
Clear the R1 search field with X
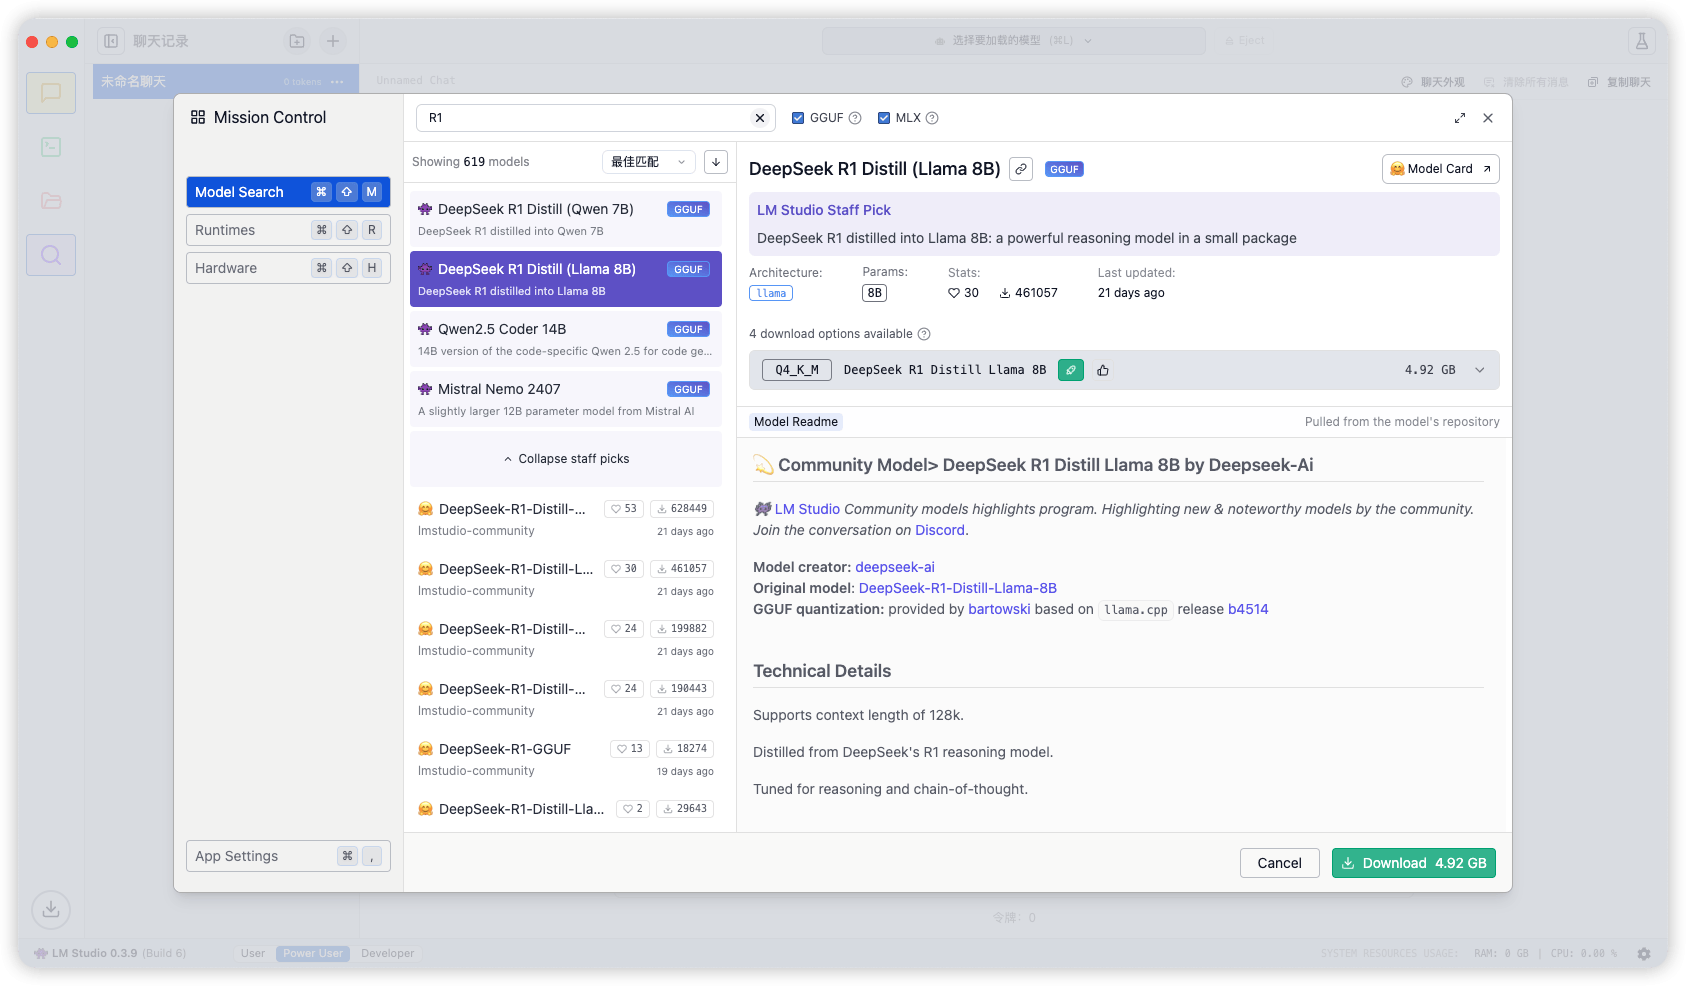(x=760, y=118)
